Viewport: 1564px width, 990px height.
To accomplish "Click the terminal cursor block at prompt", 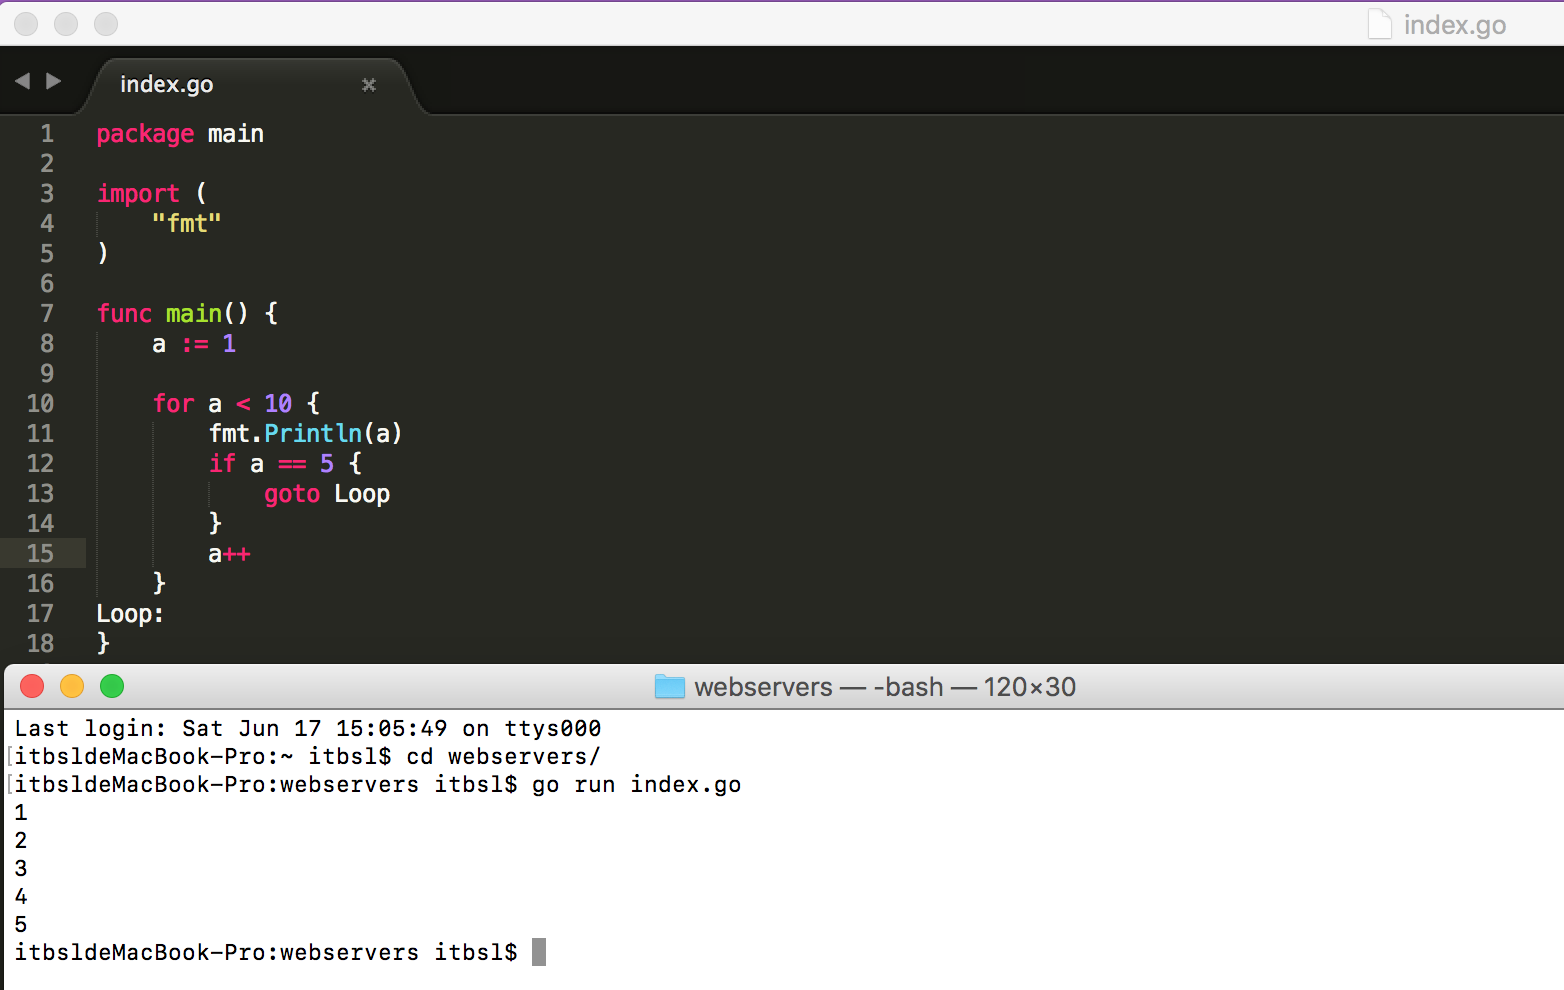I will click(x=539, y=952).
